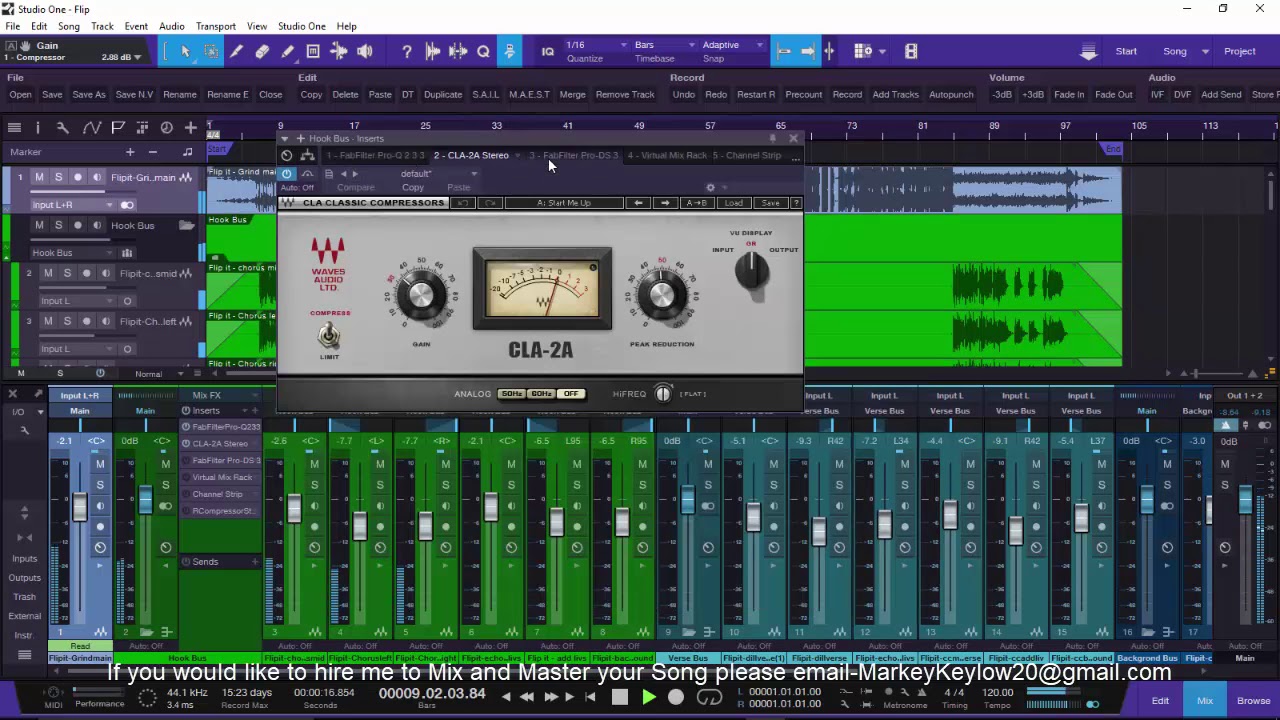Select the Range tool
Screen dimensions: 1280x720
pos(211,51)
